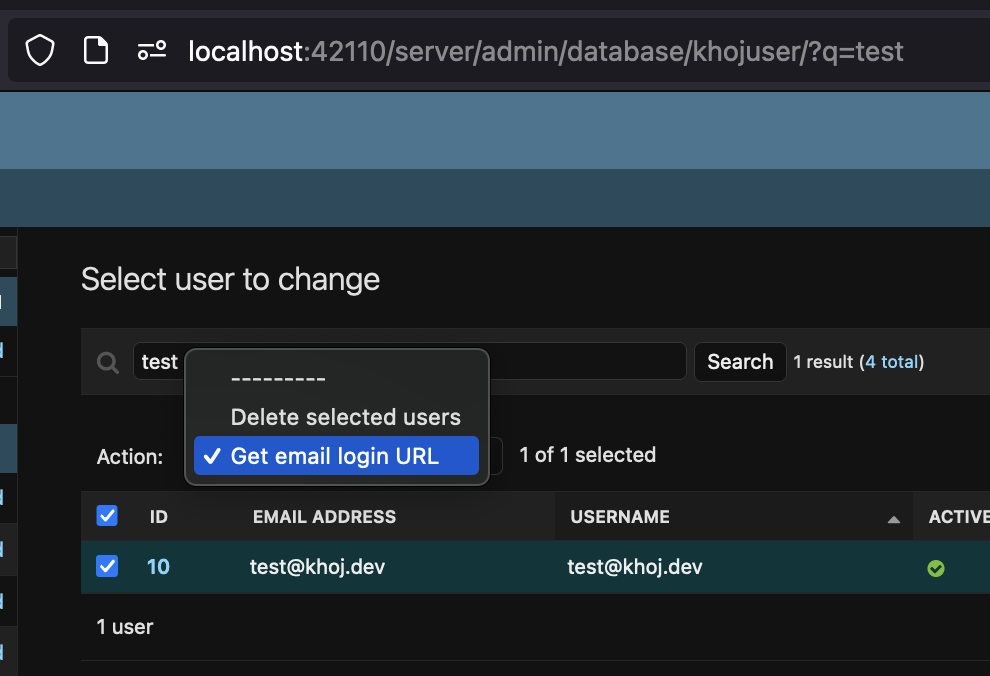Click the site permissions icon in address bar
Screen dimensions: 990x676
pyautogui.click(x=152, y=51)
